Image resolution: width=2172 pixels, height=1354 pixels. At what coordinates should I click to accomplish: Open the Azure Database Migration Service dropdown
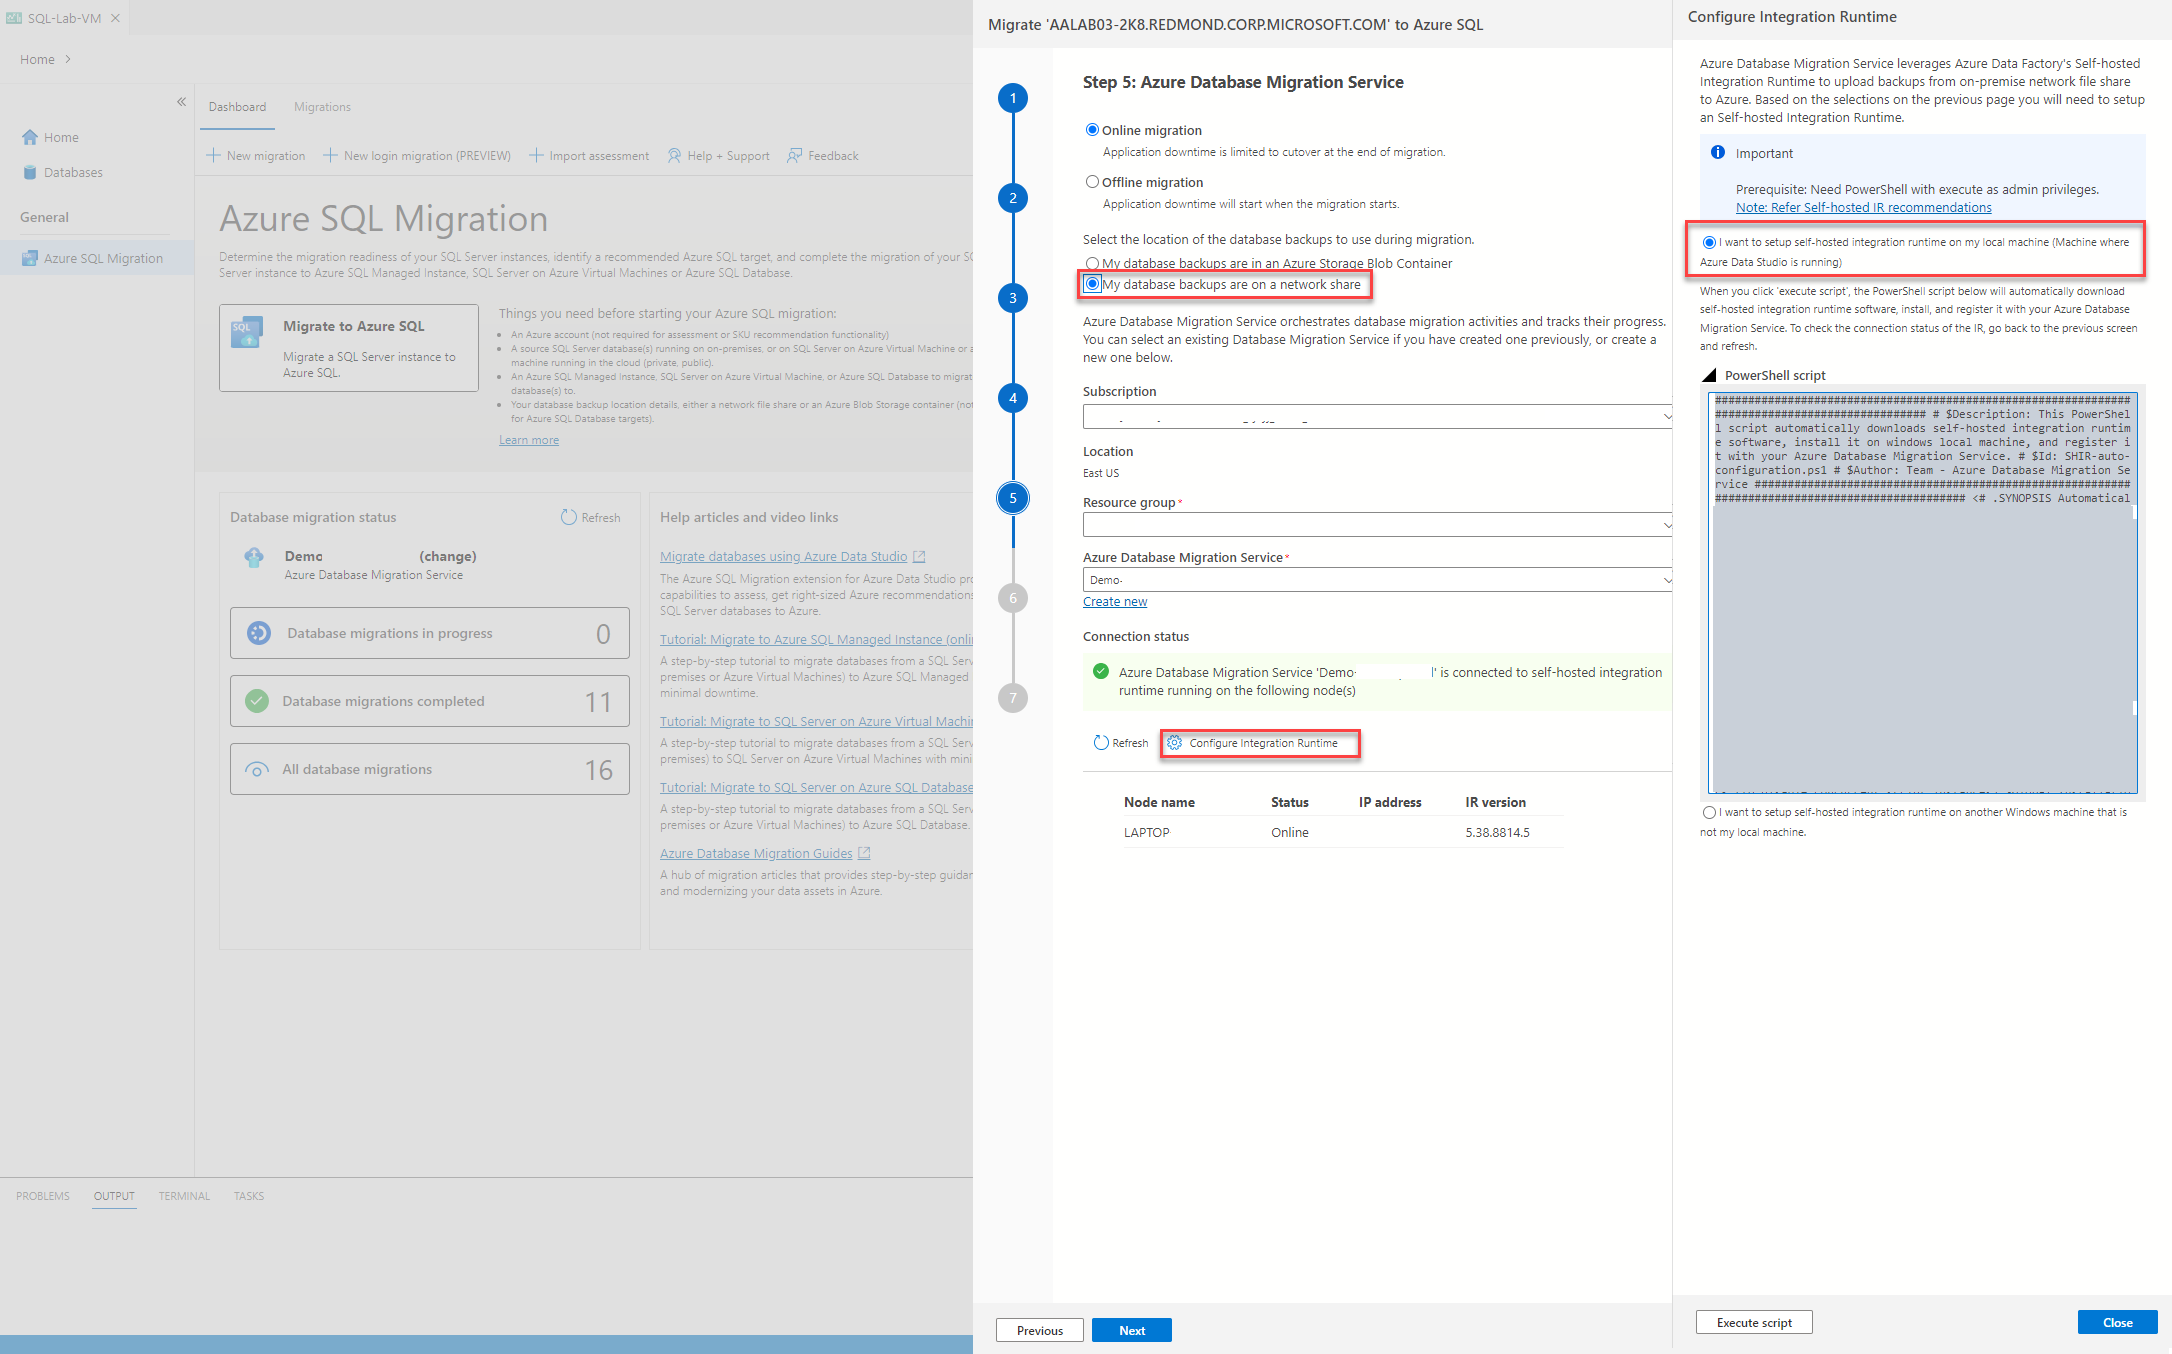1376,579
